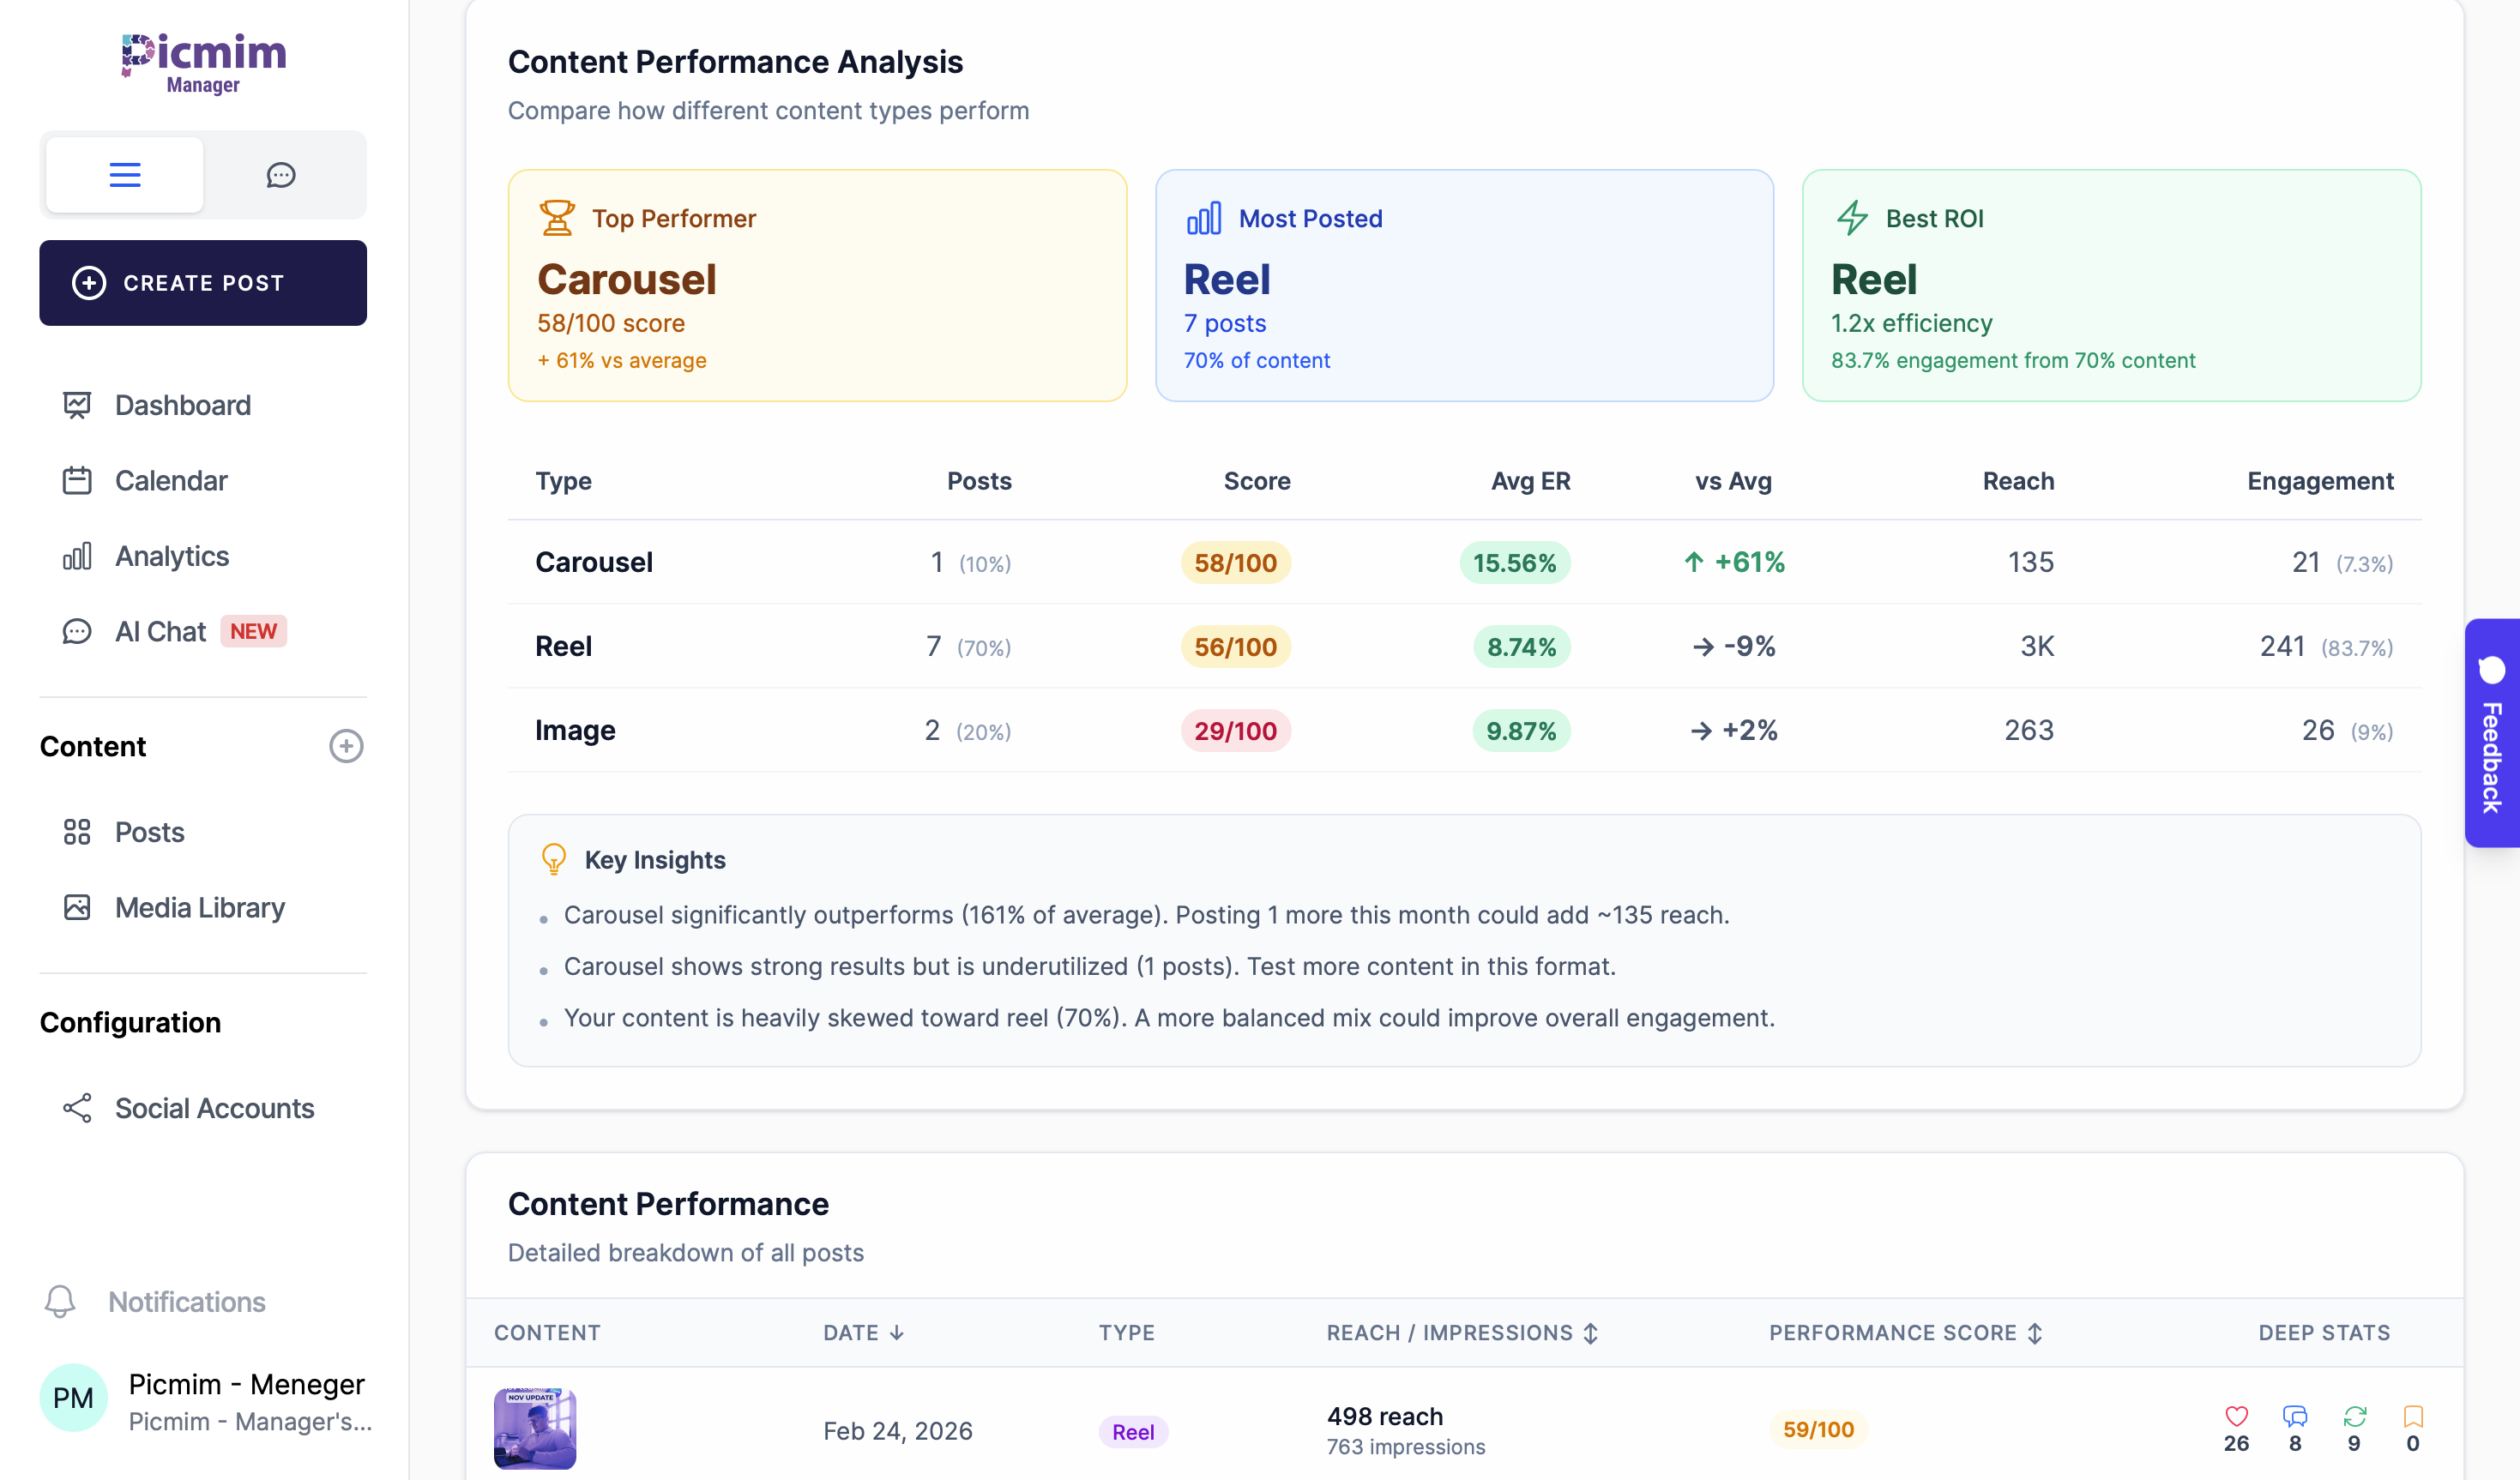Screen dimensions: 2520x1480
Task: Open the Calendar page
Action: pyautogui.click(x=171, y=481)
